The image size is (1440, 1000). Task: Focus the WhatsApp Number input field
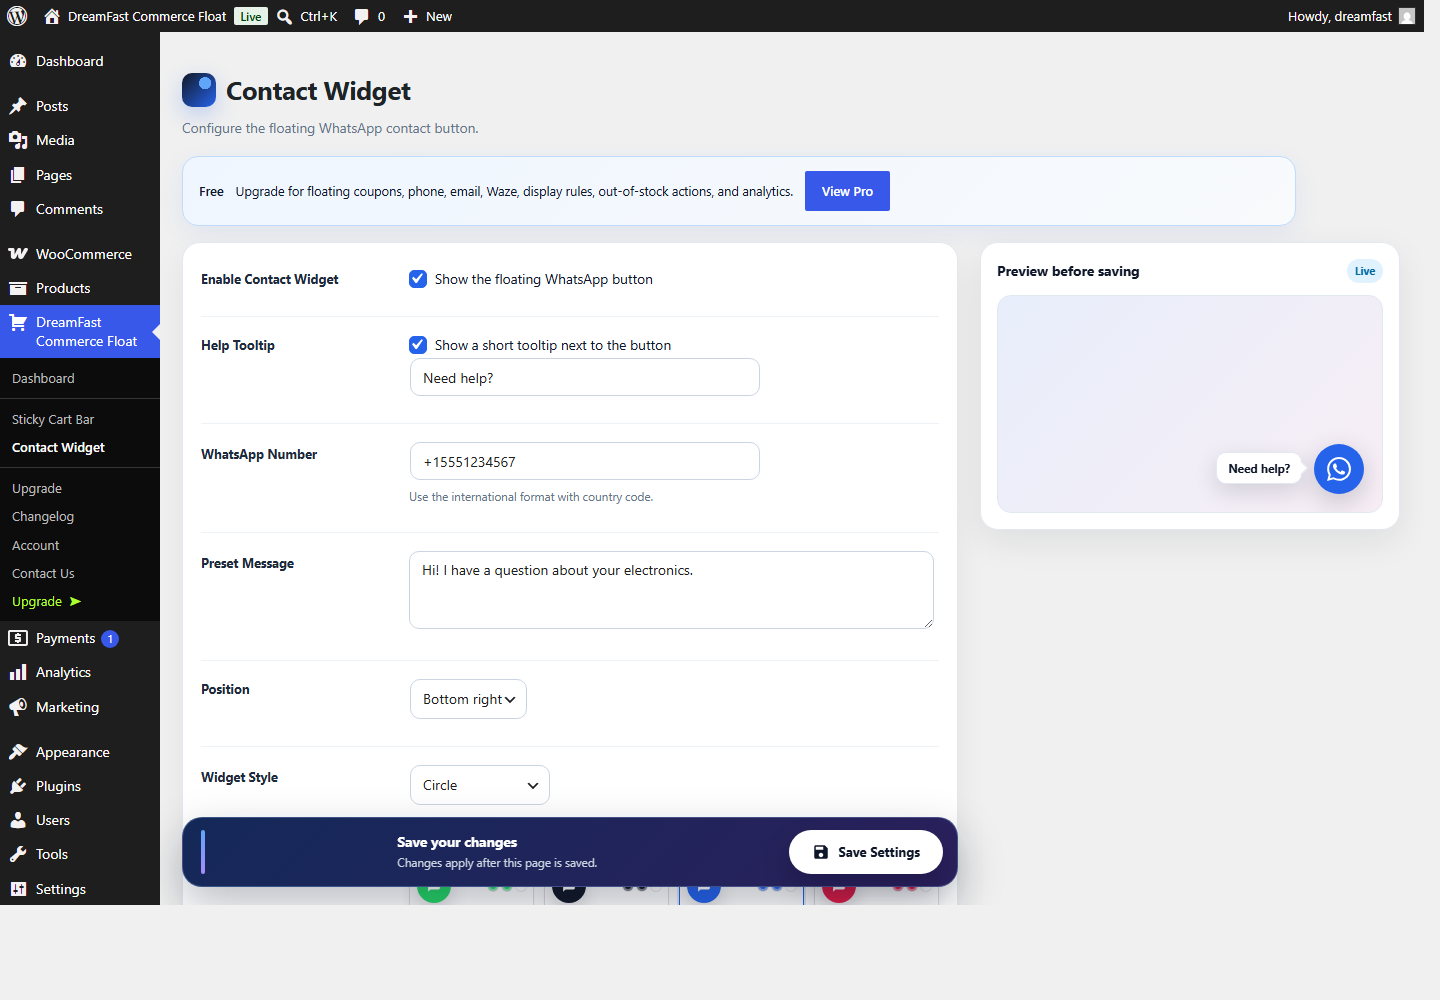[x=585, y=461]
